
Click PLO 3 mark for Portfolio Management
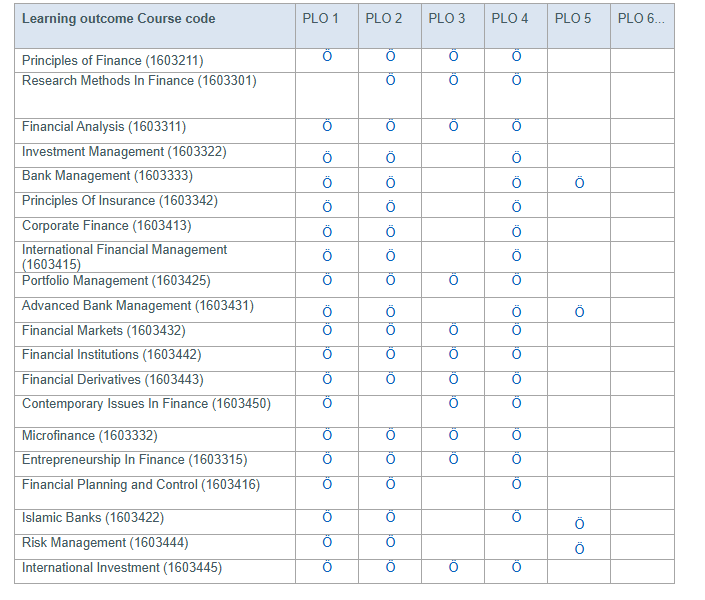tap(454, 280)
